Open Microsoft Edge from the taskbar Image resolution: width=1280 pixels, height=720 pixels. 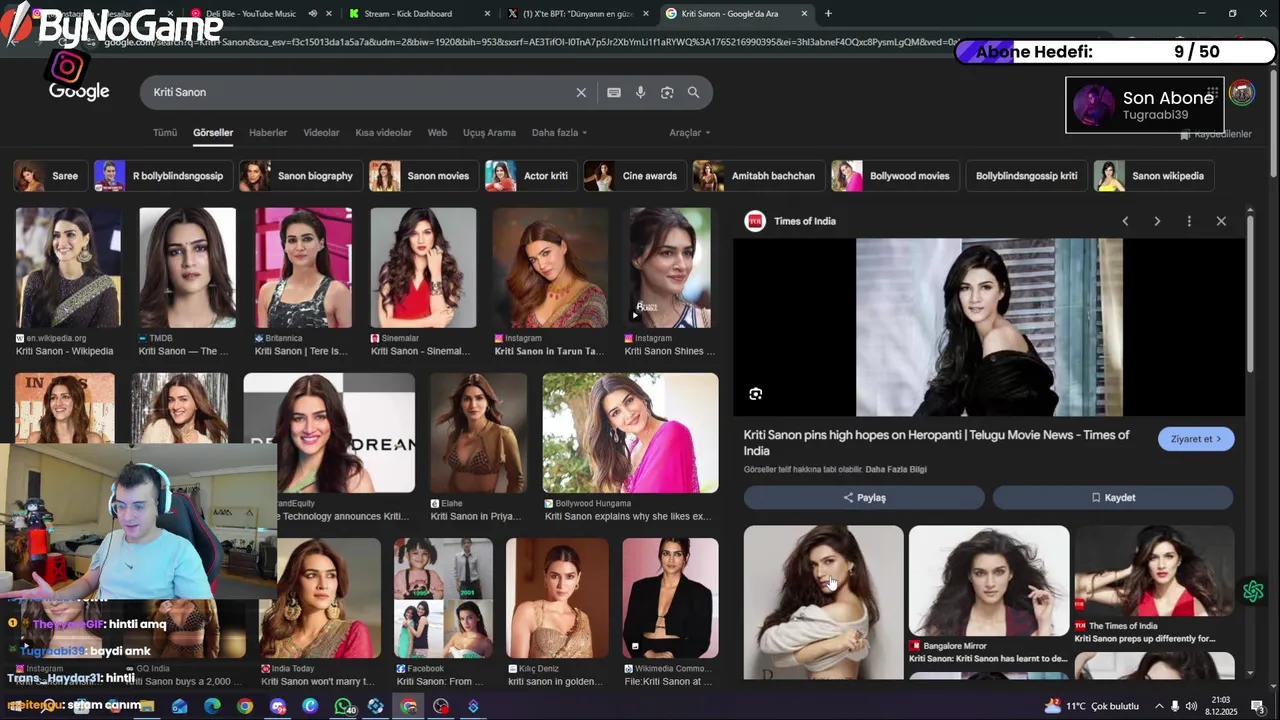[x=212, y=706]
